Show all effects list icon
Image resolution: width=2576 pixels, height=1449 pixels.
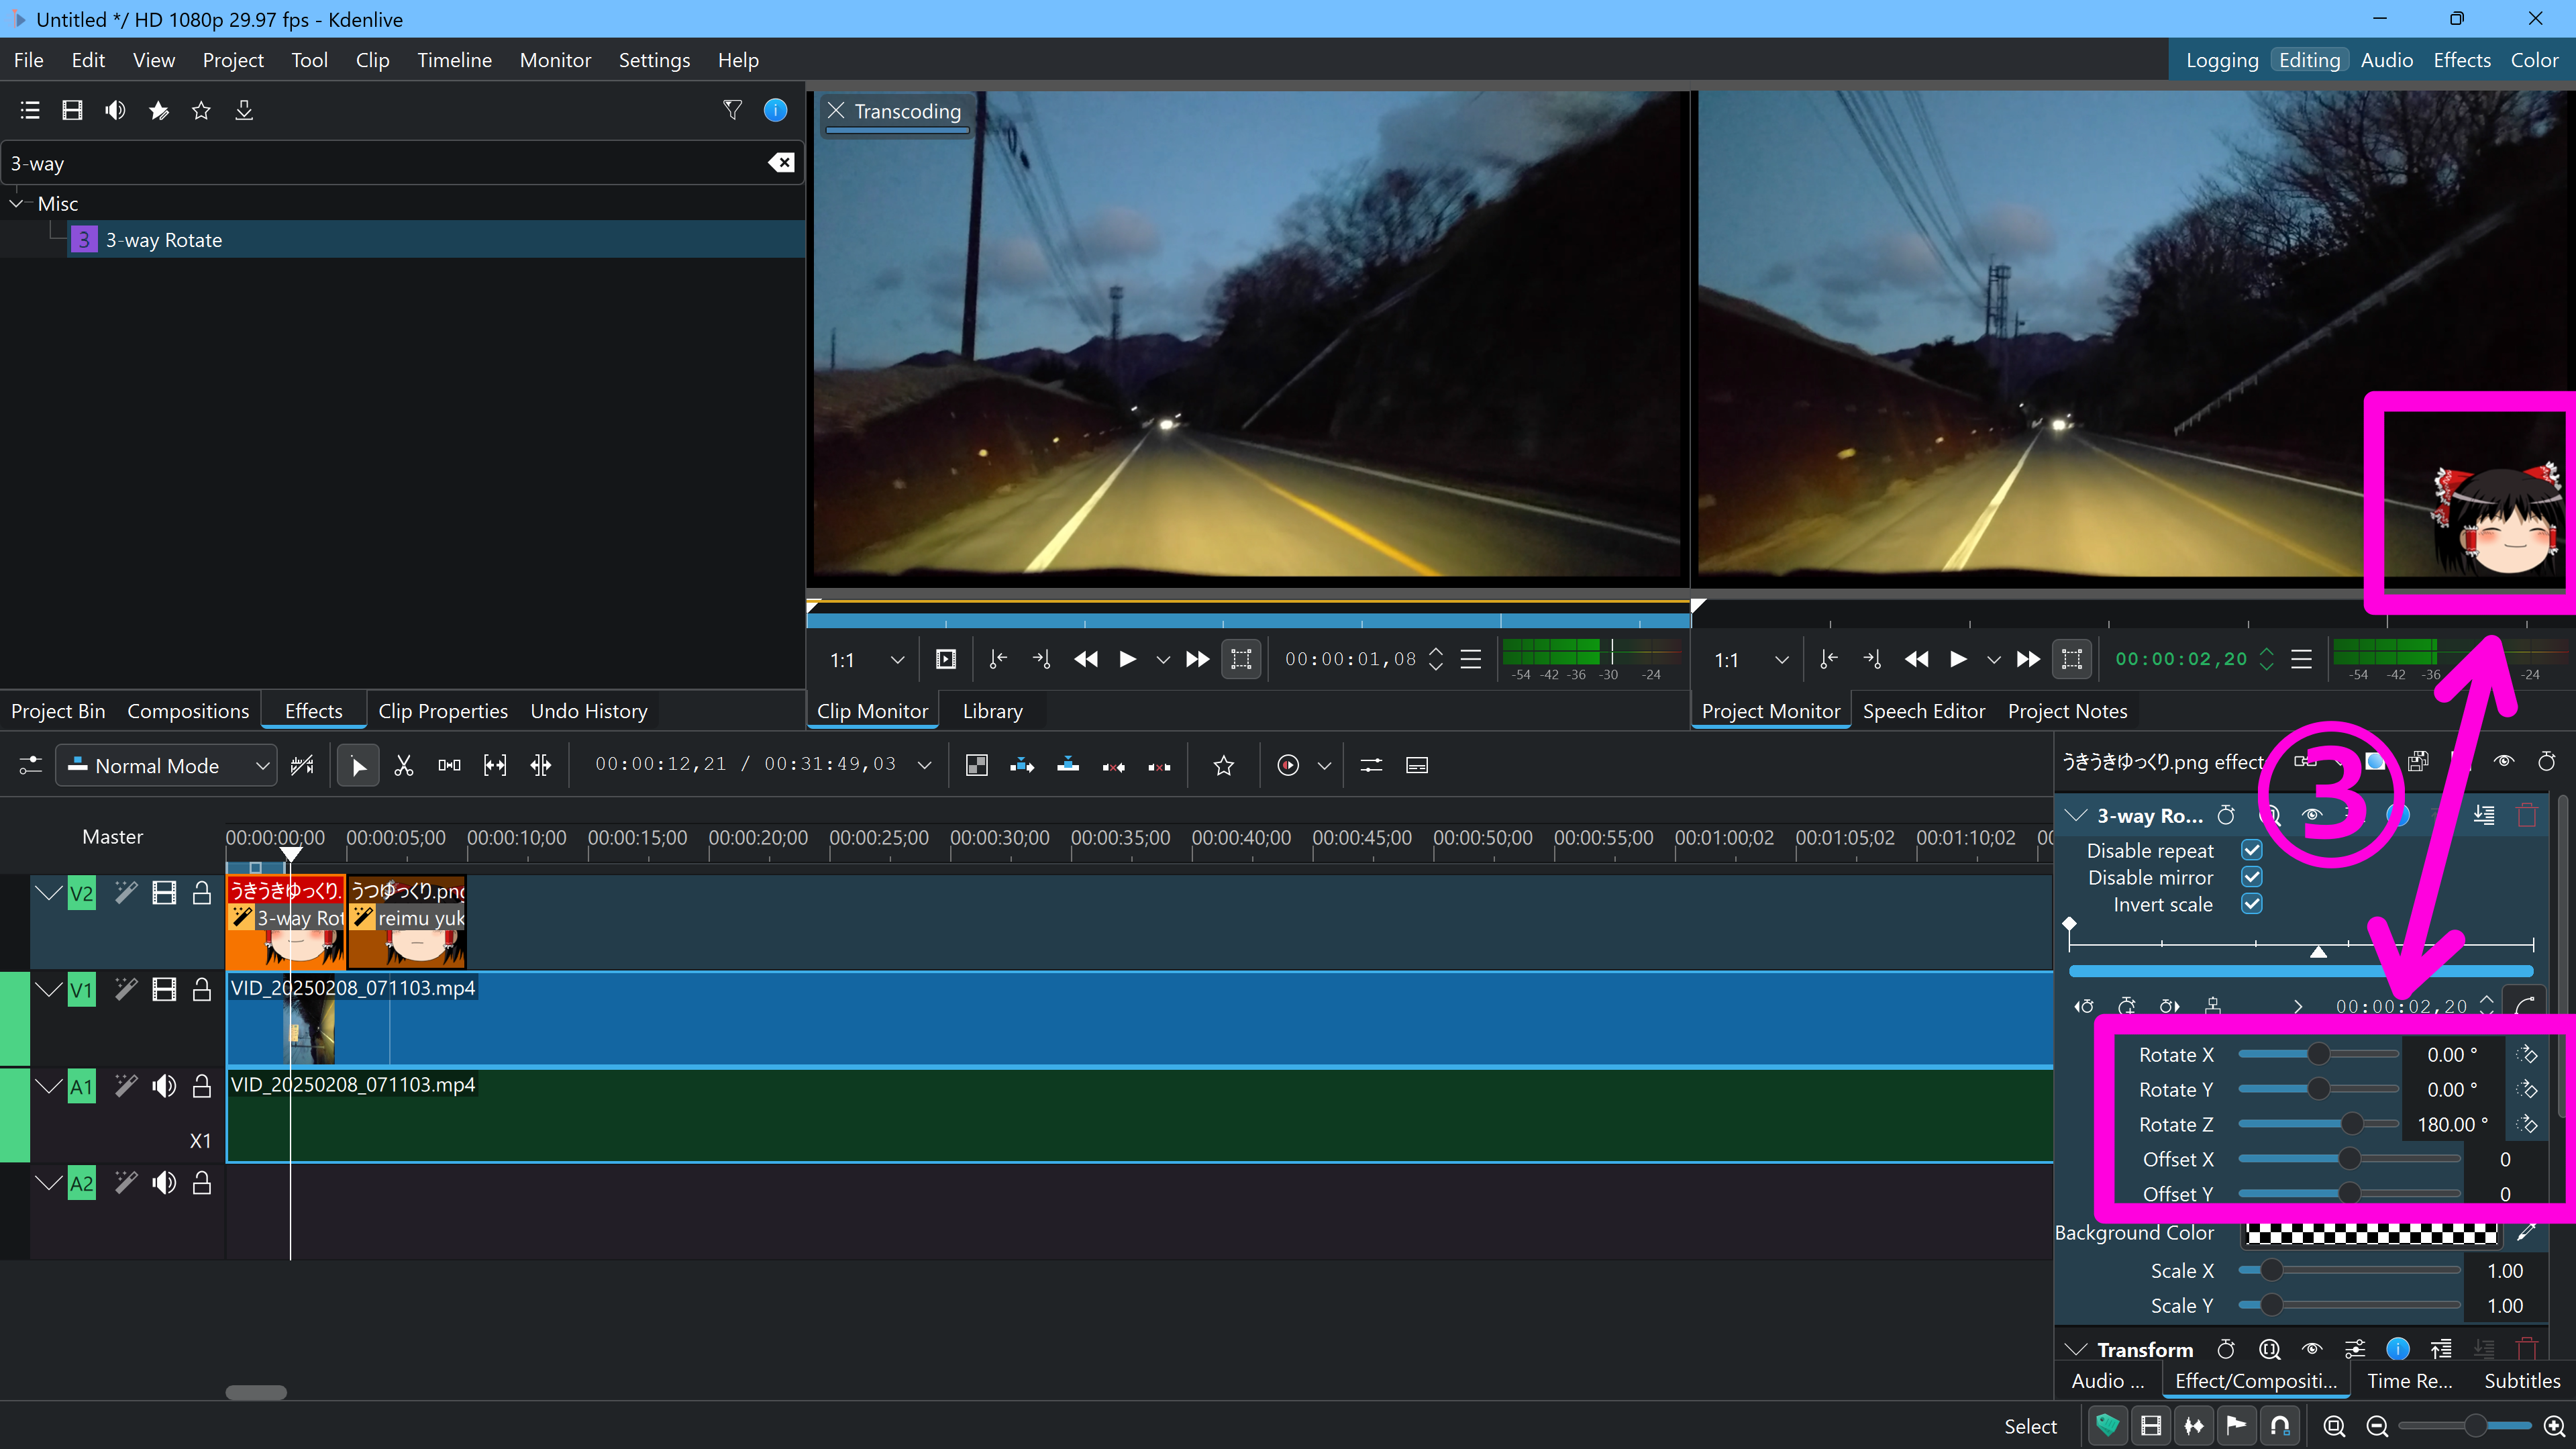coord(30,110)
